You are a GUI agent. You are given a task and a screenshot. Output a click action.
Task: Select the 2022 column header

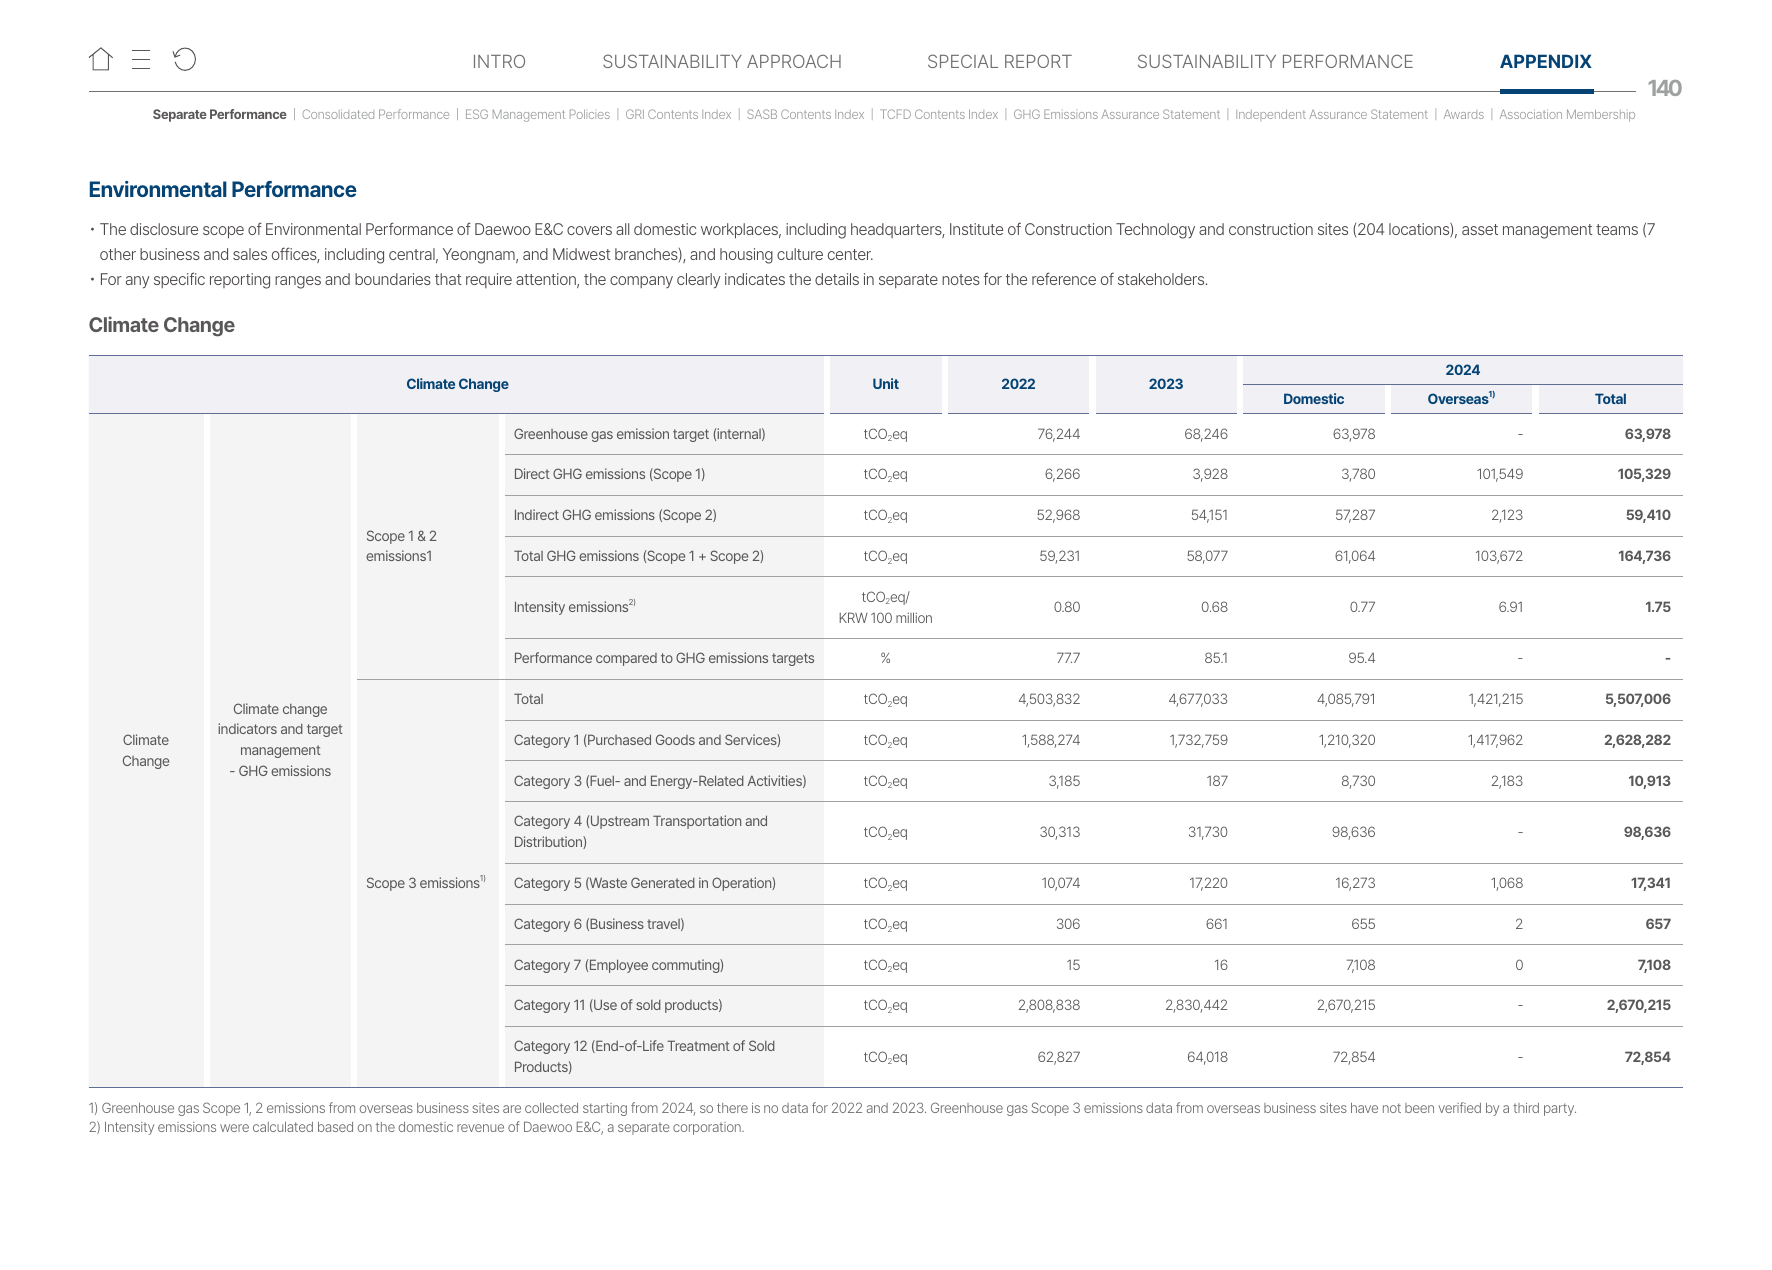[1018, 384]
